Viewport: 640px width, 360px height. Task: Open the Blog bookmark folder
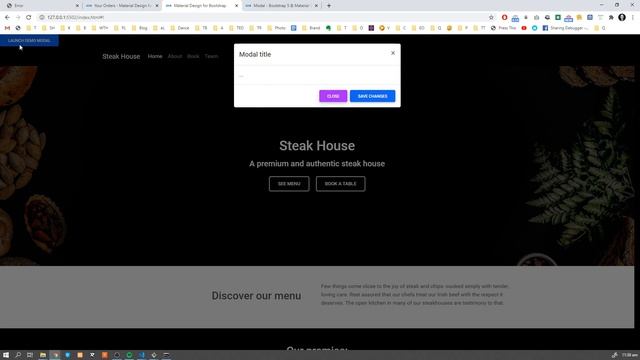[139, 28]
